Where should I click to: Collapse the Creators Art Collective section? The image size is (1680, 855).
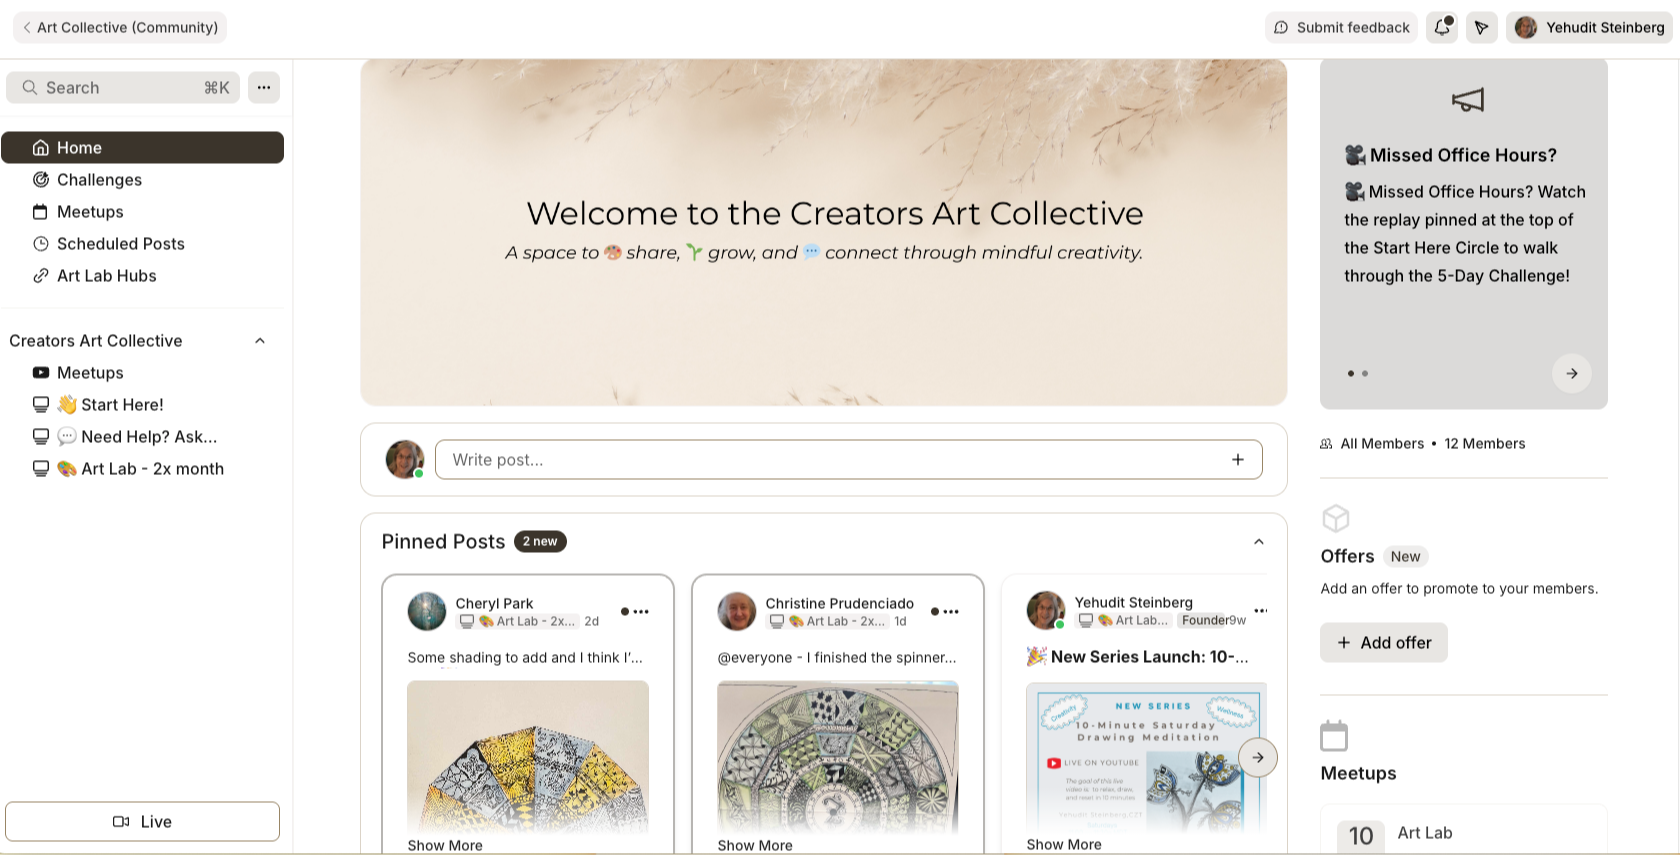click(x=260, y=341)
